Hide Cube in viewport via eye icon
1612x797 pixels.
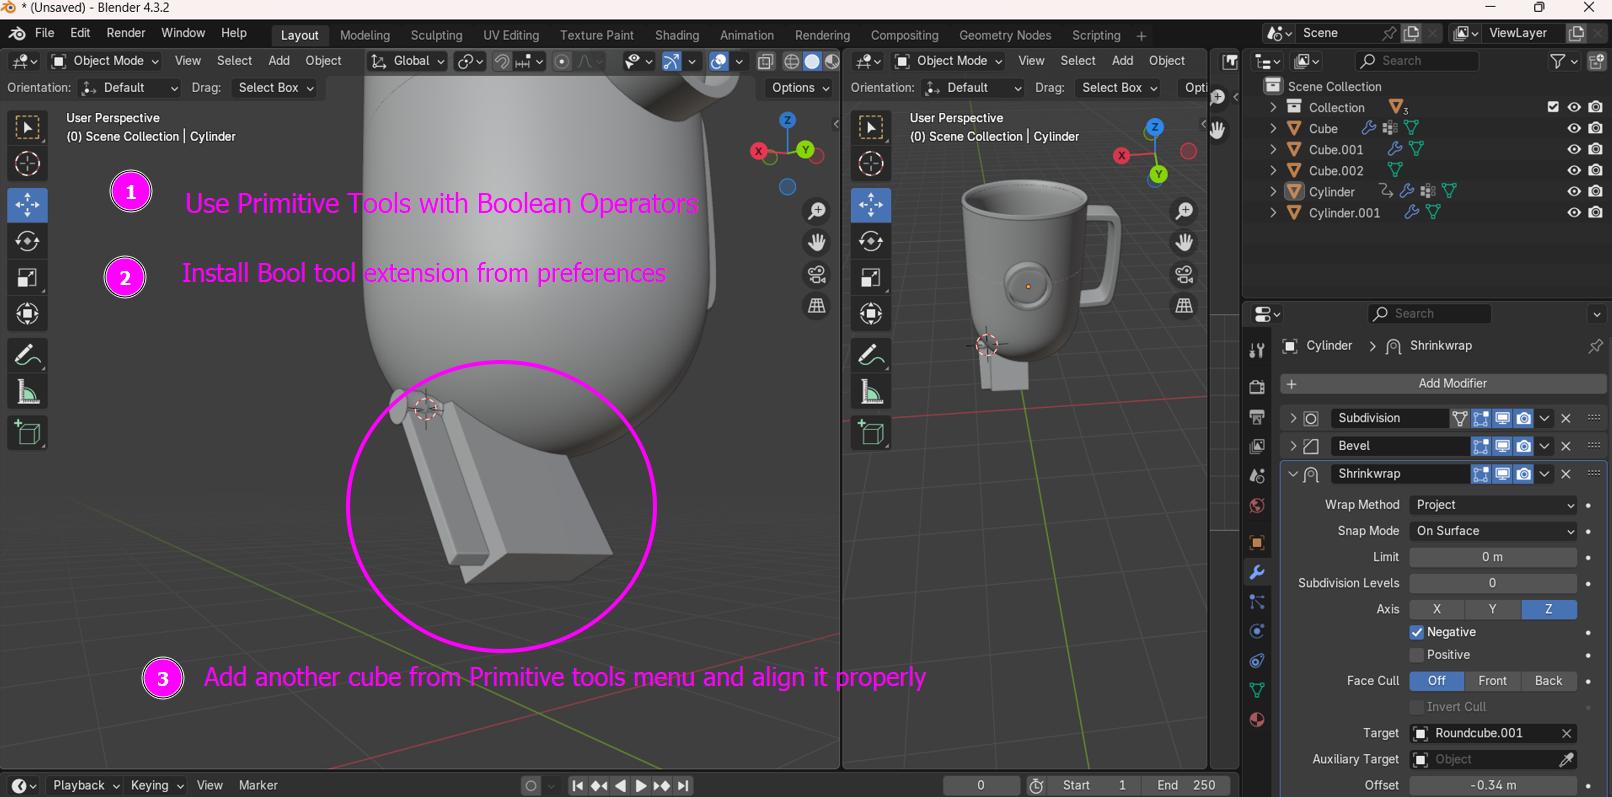click(x=1574, y=128)
